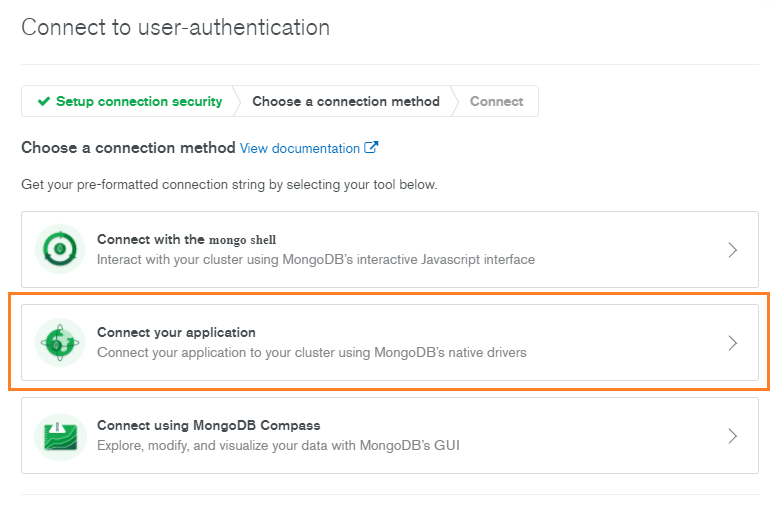Pick the 'Connect using MongoDB Compass' title
774x507 pixels.
(208, 425)
